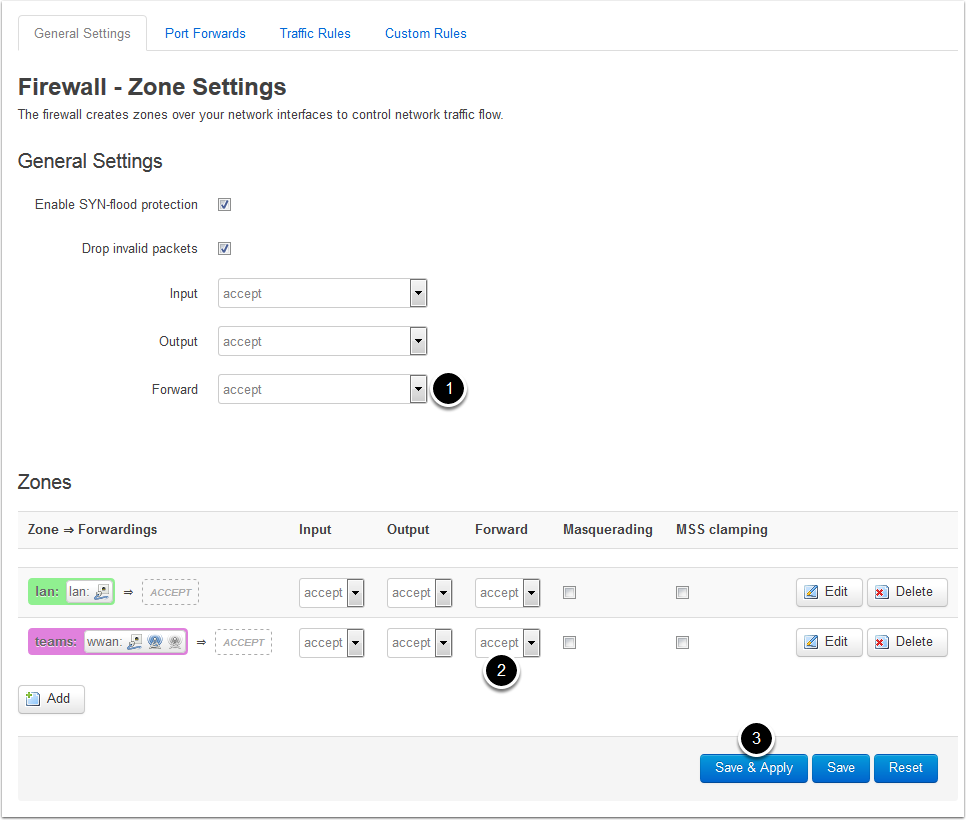Click Save & Apply button
Screen dimensions: 966x820
[x=753, y=768]
